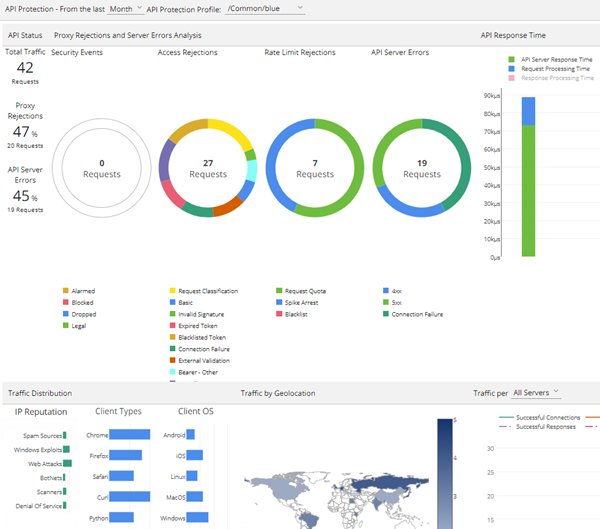Open the API Protection Profile dropdown

click(264, 8)
